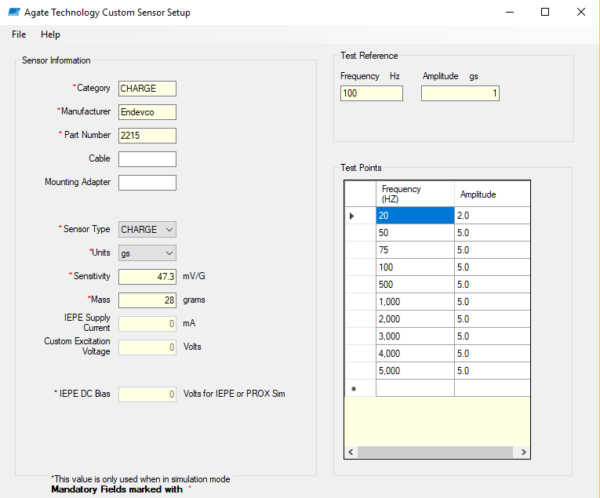Select the 1,000 Hz frequency cell

tap(415, 302)
